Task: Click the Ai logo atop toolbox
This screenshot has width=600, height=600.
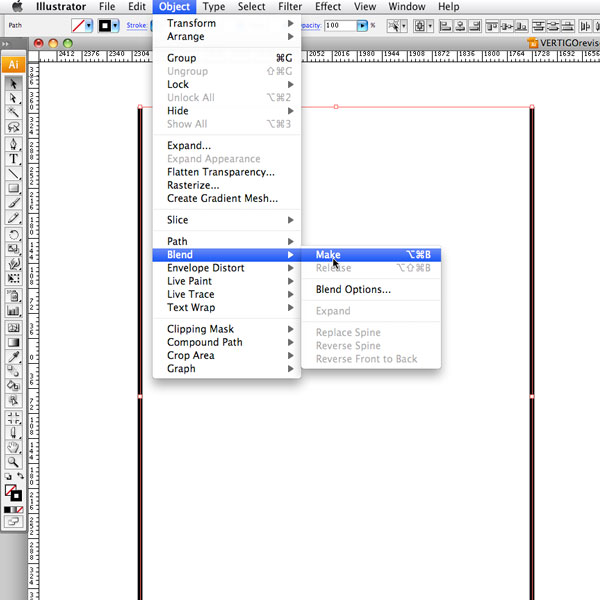Action: coord(13,64)
